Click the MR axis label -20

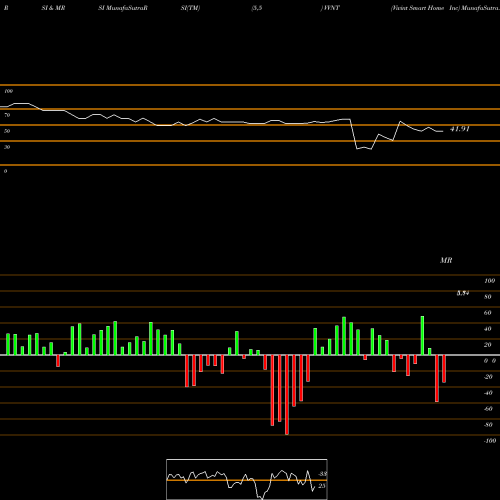coord(488,377)
